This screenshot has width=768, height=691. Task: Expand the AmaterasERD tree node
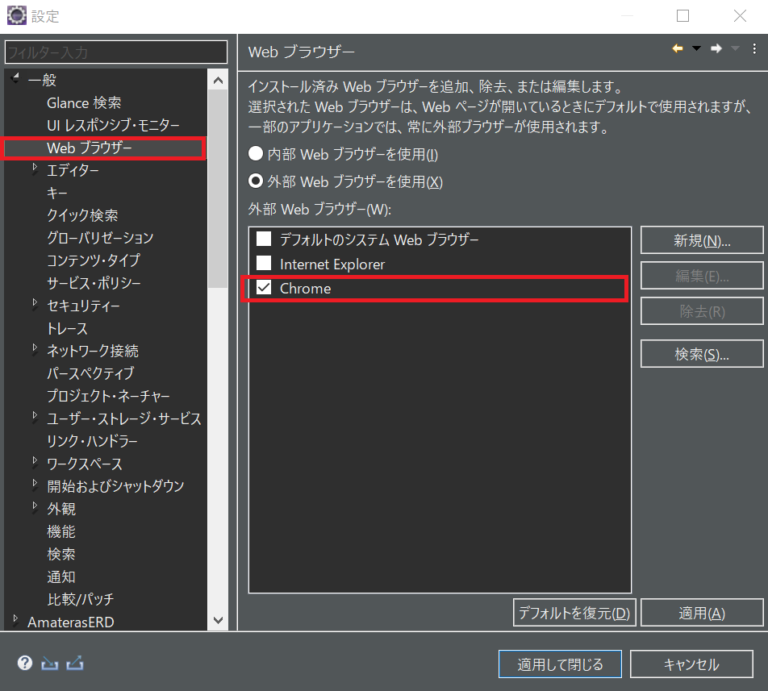pyautogui.click(x=15, y=621)
